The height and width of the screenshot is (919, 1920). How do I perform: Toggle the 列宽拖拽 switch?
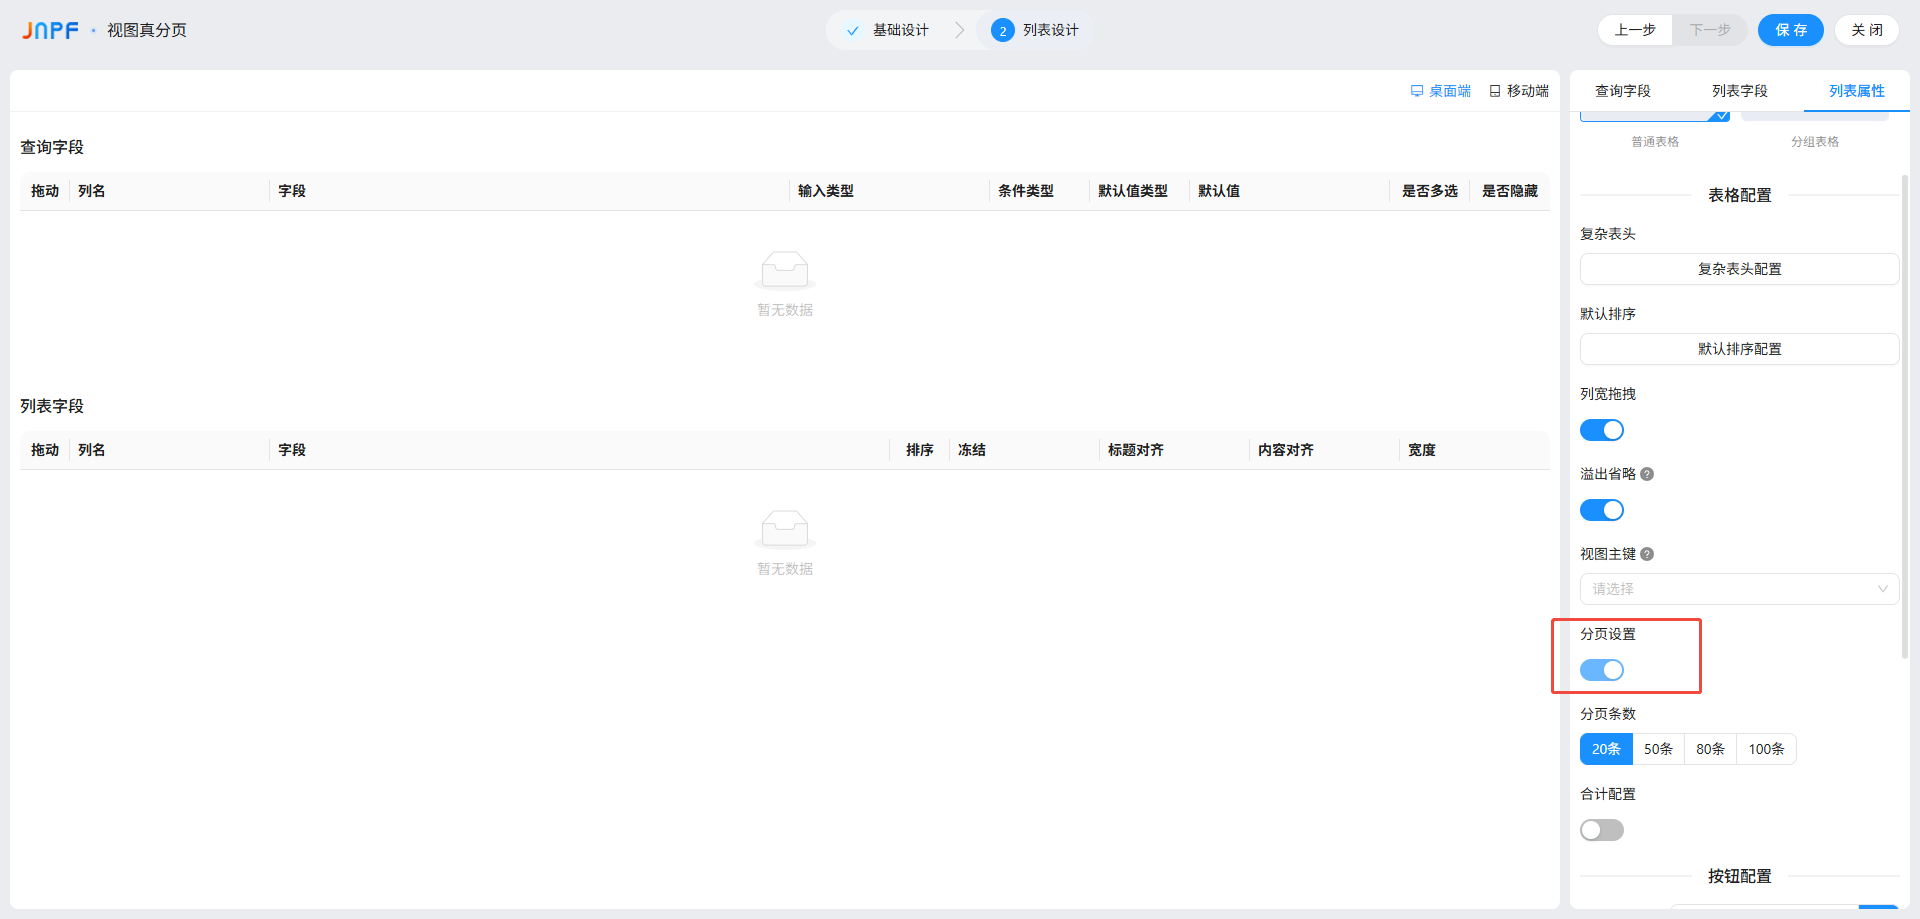click(1601, 430)
